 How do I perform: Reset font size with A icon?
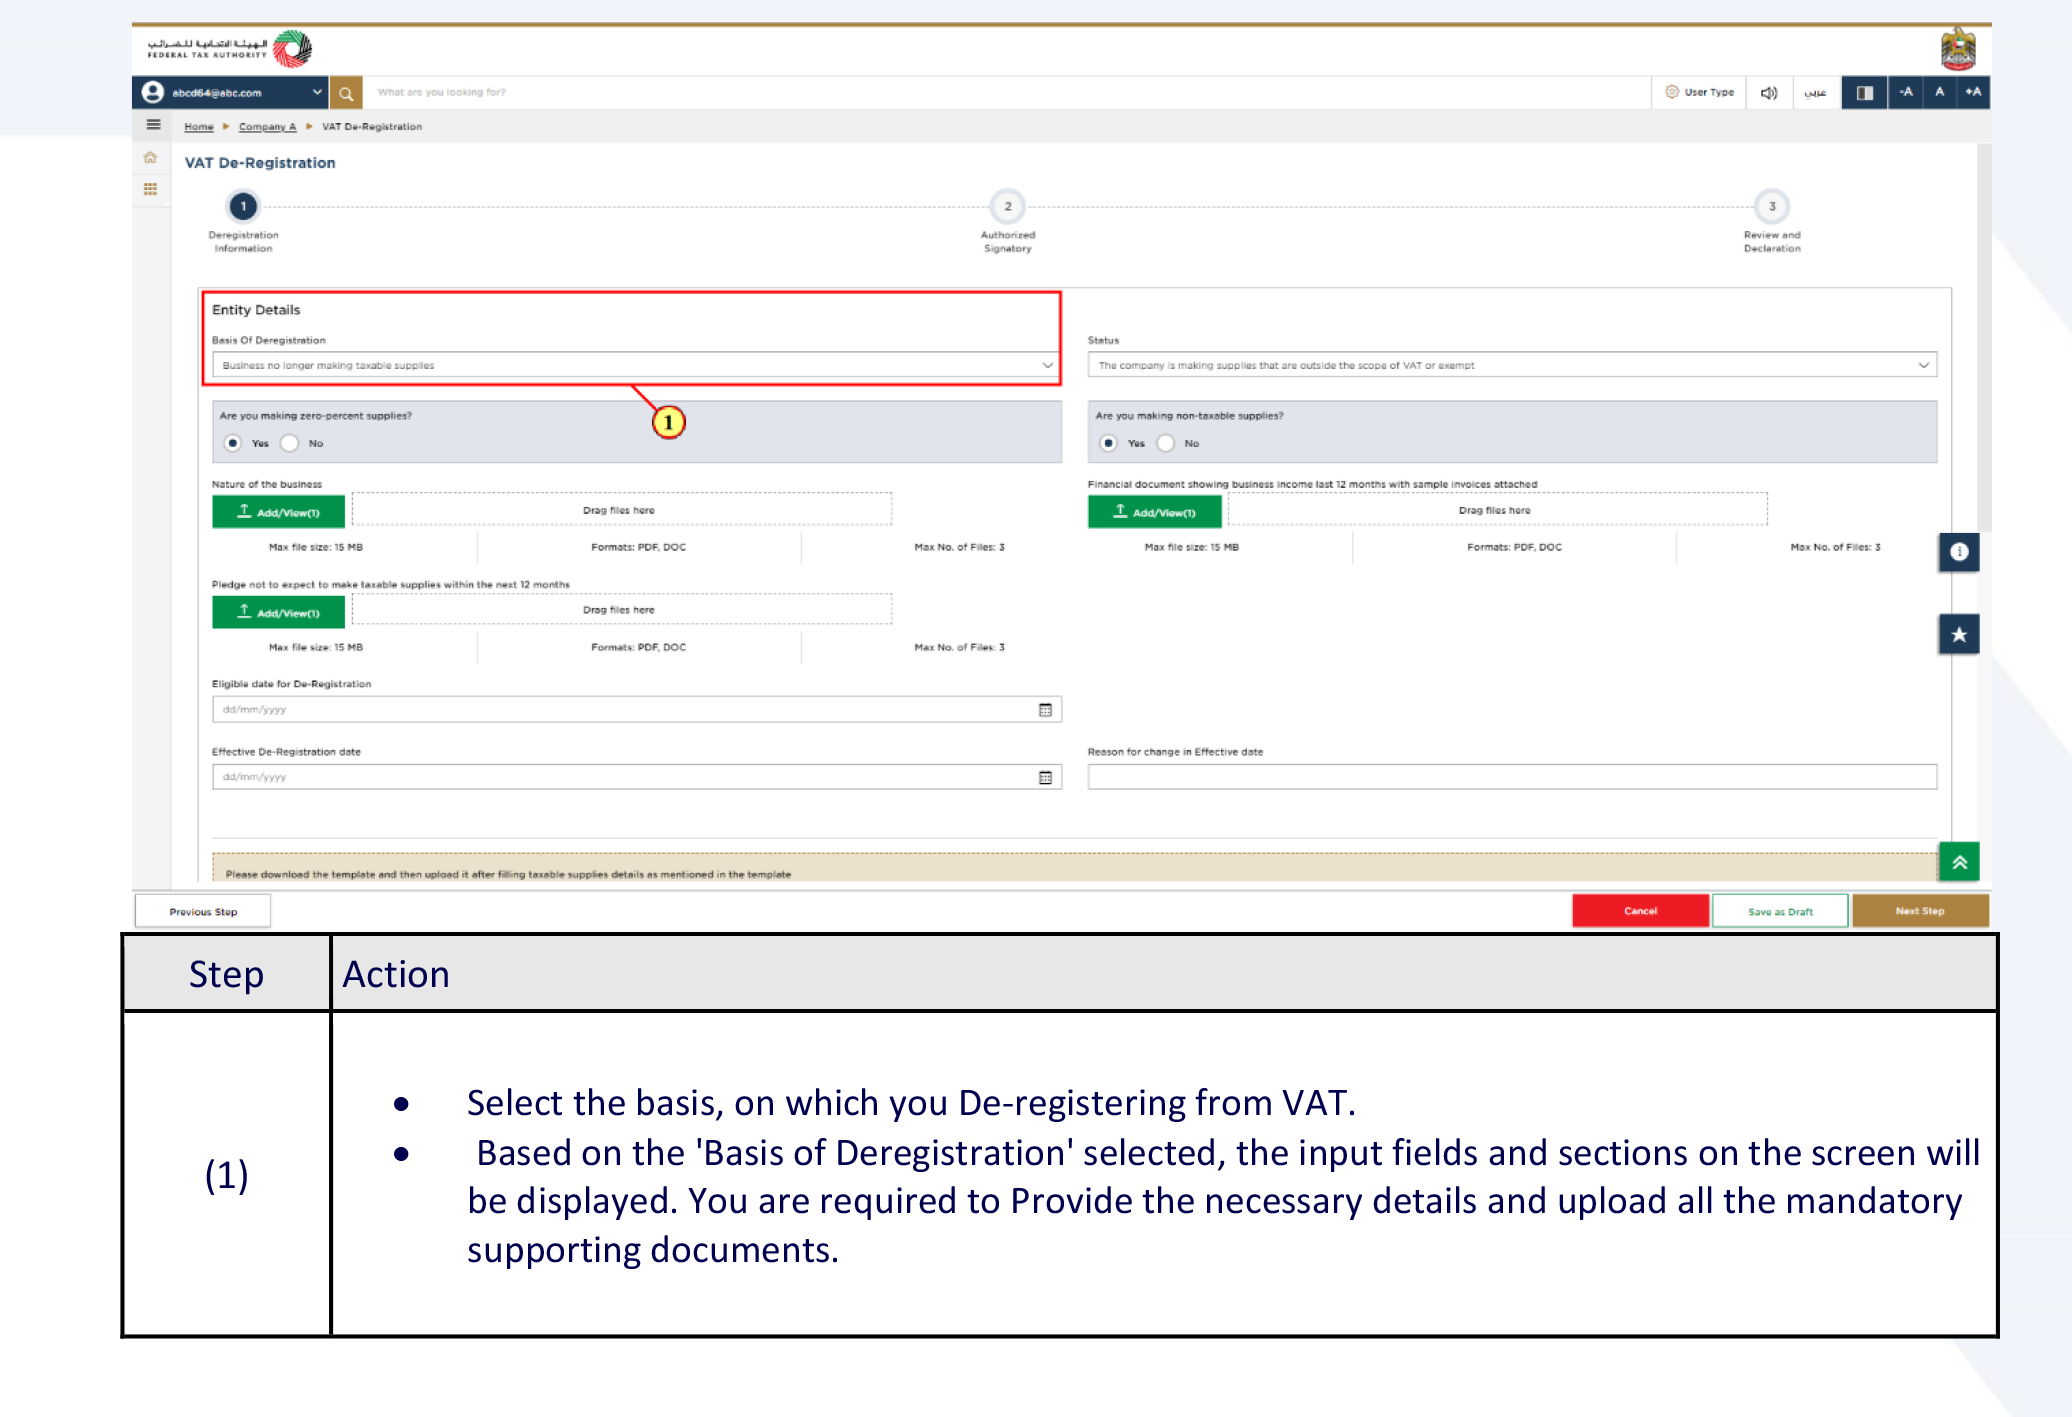(x=1939, y=93)
